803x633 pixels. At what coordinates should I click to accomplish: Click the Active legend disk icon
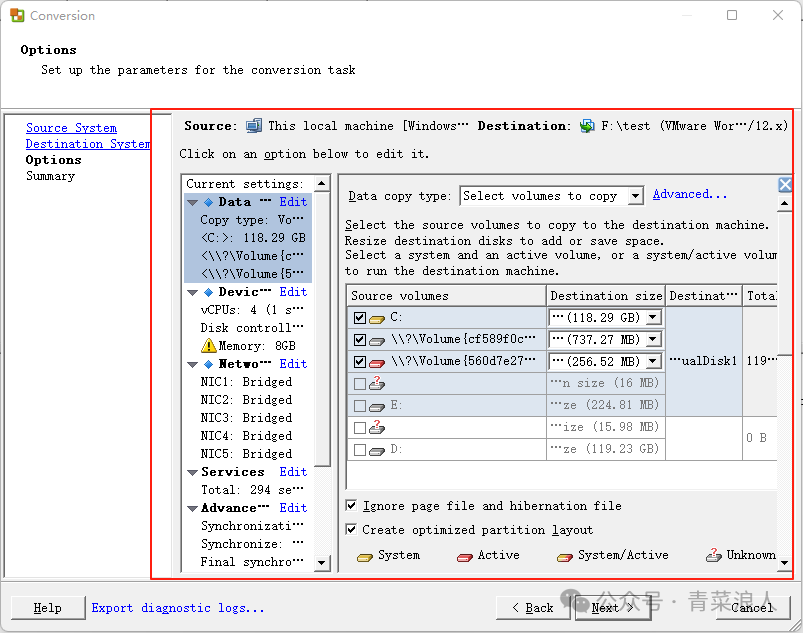[x=464, y=557]
